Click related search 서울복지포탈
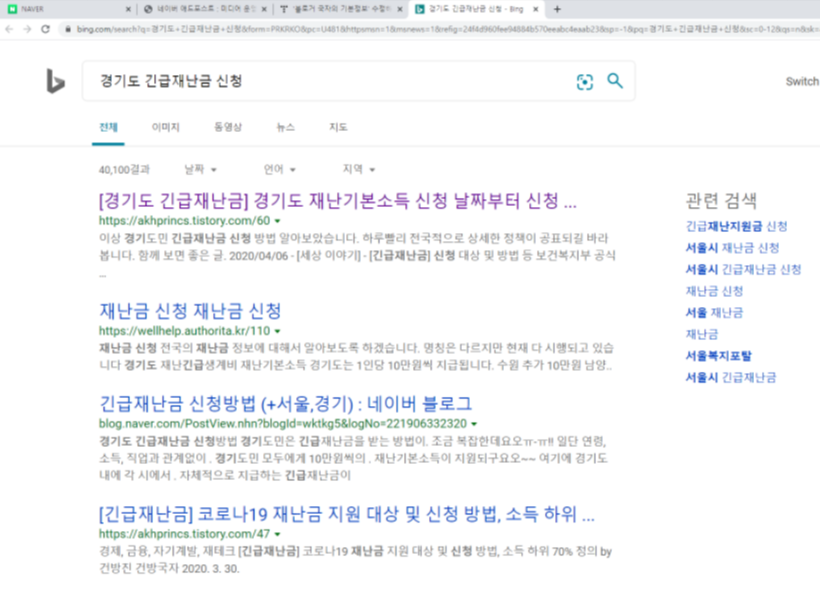 click(719, 356)
